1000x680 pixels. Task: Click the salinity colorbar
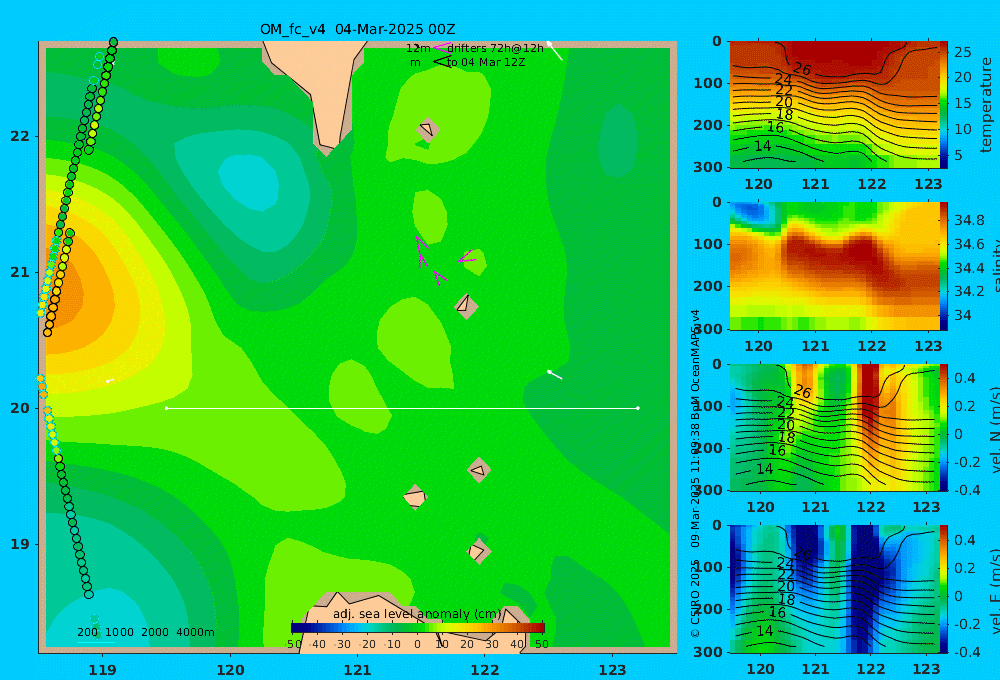tap(944, 266)
